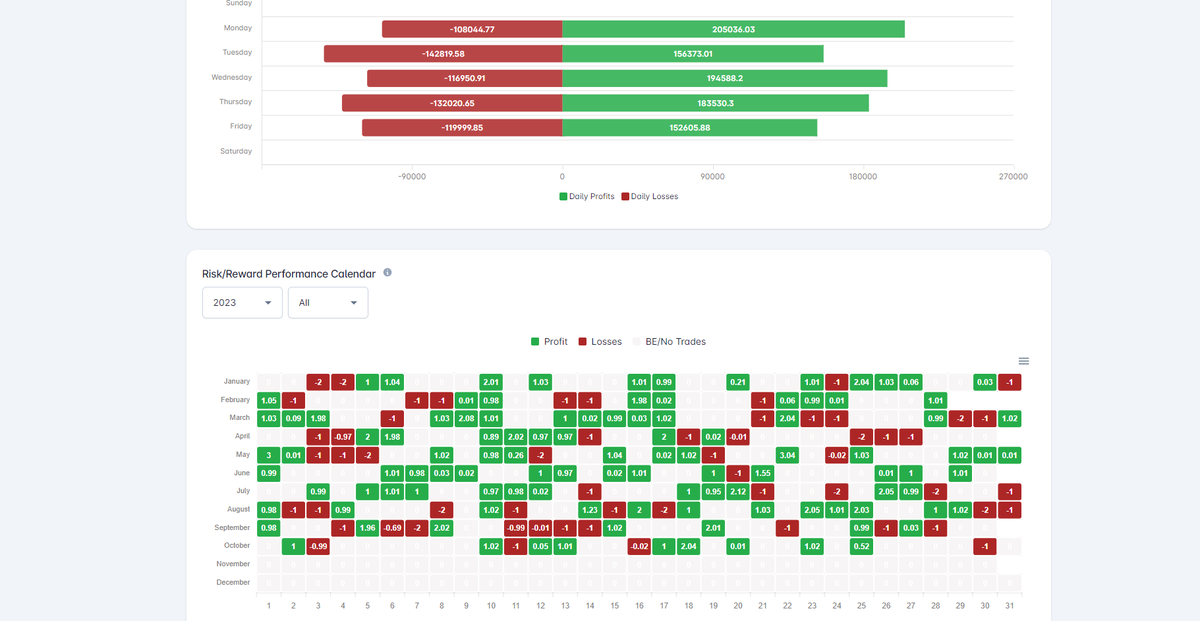Click the February cell showing 1.05
Viewport: 1200px width, 621px height.
point(269,400)
